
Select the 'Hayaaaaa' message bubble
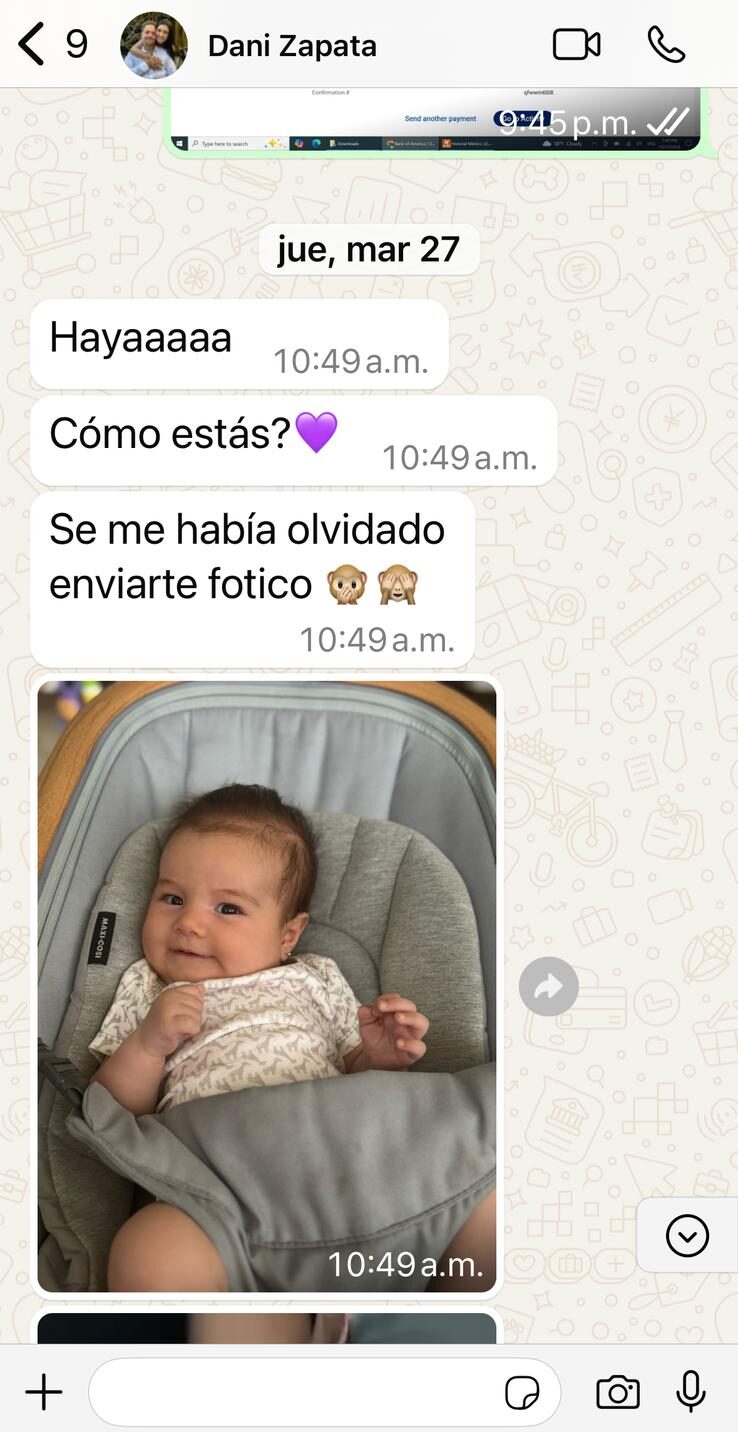coord(239,344)
